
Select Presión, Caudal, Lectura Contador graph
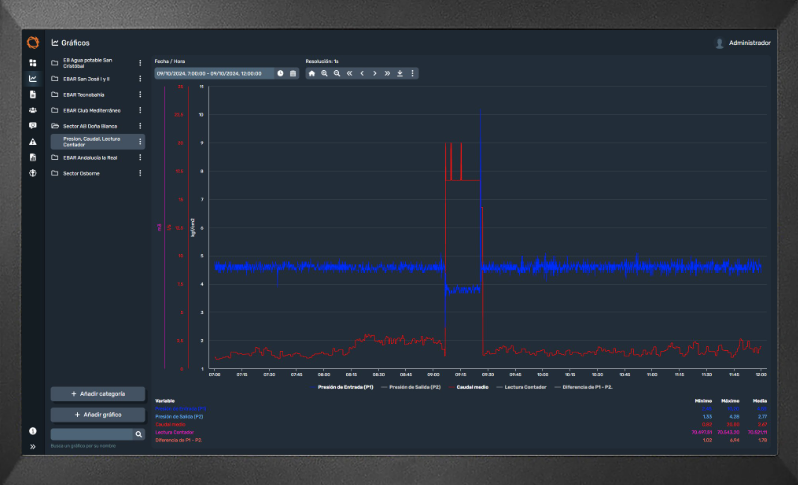pyautogui.click(x=92, y=141)
